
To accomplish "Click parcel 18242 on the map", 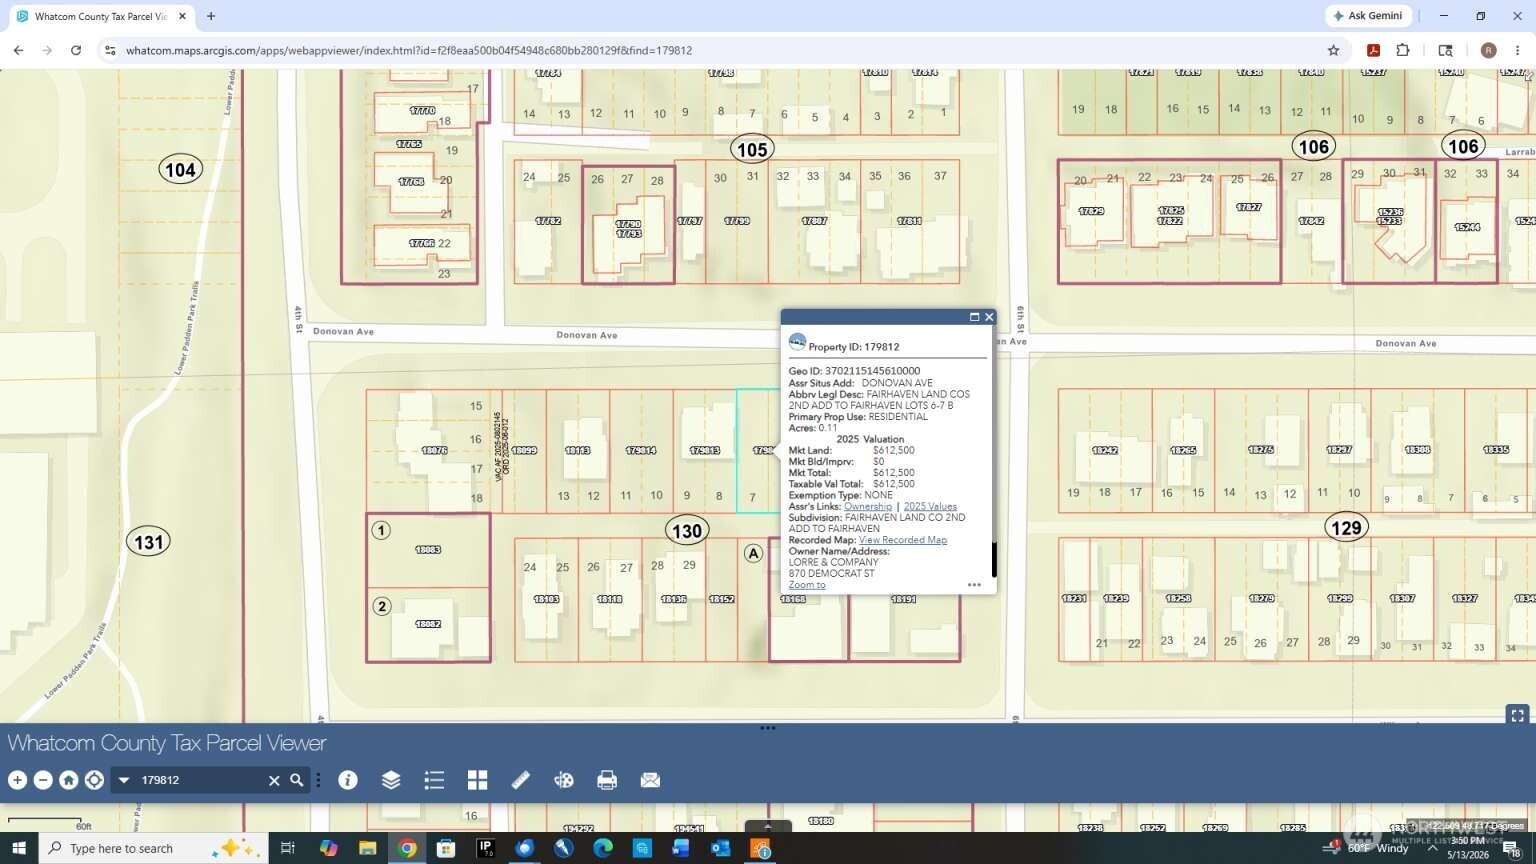I will (x=1105, y=450).
